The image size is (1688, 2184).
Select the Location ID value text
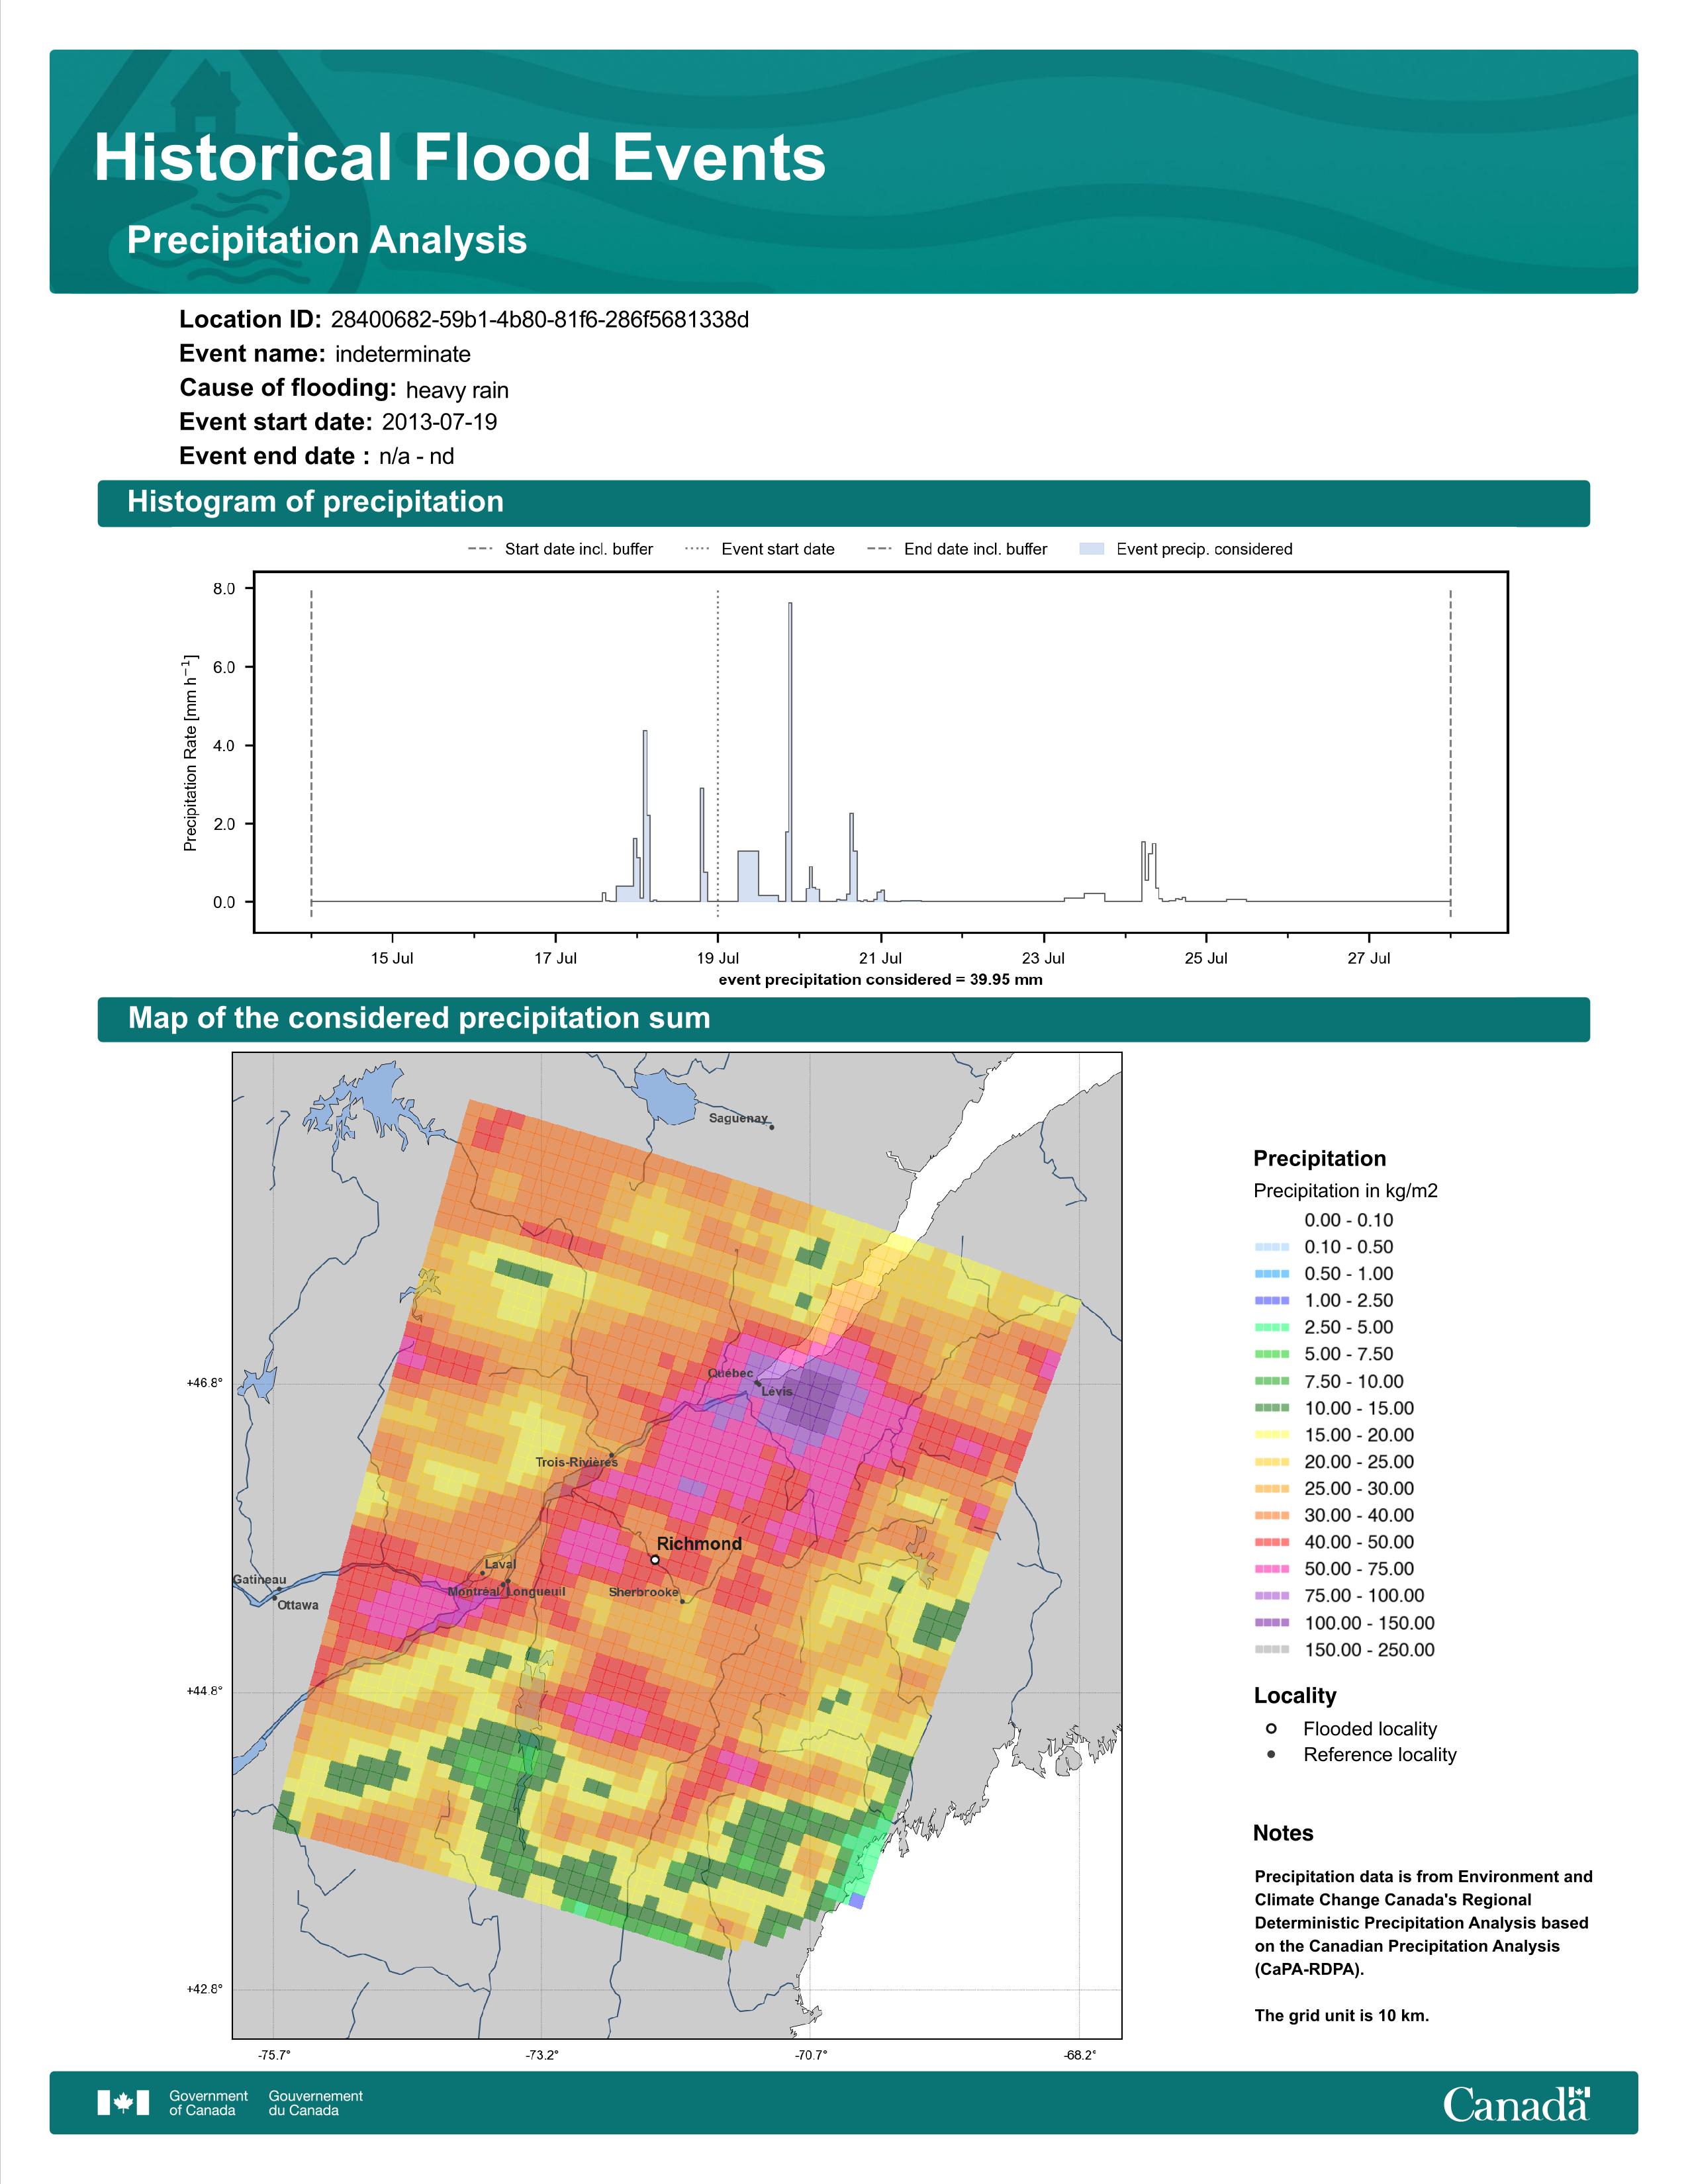(x=540, y=320)
